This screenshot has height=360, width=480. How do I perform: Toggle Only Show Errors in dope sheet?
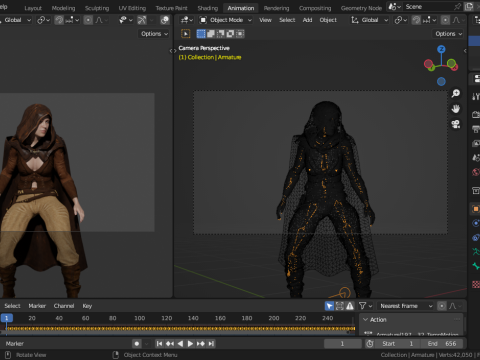[x=350, y=306]
